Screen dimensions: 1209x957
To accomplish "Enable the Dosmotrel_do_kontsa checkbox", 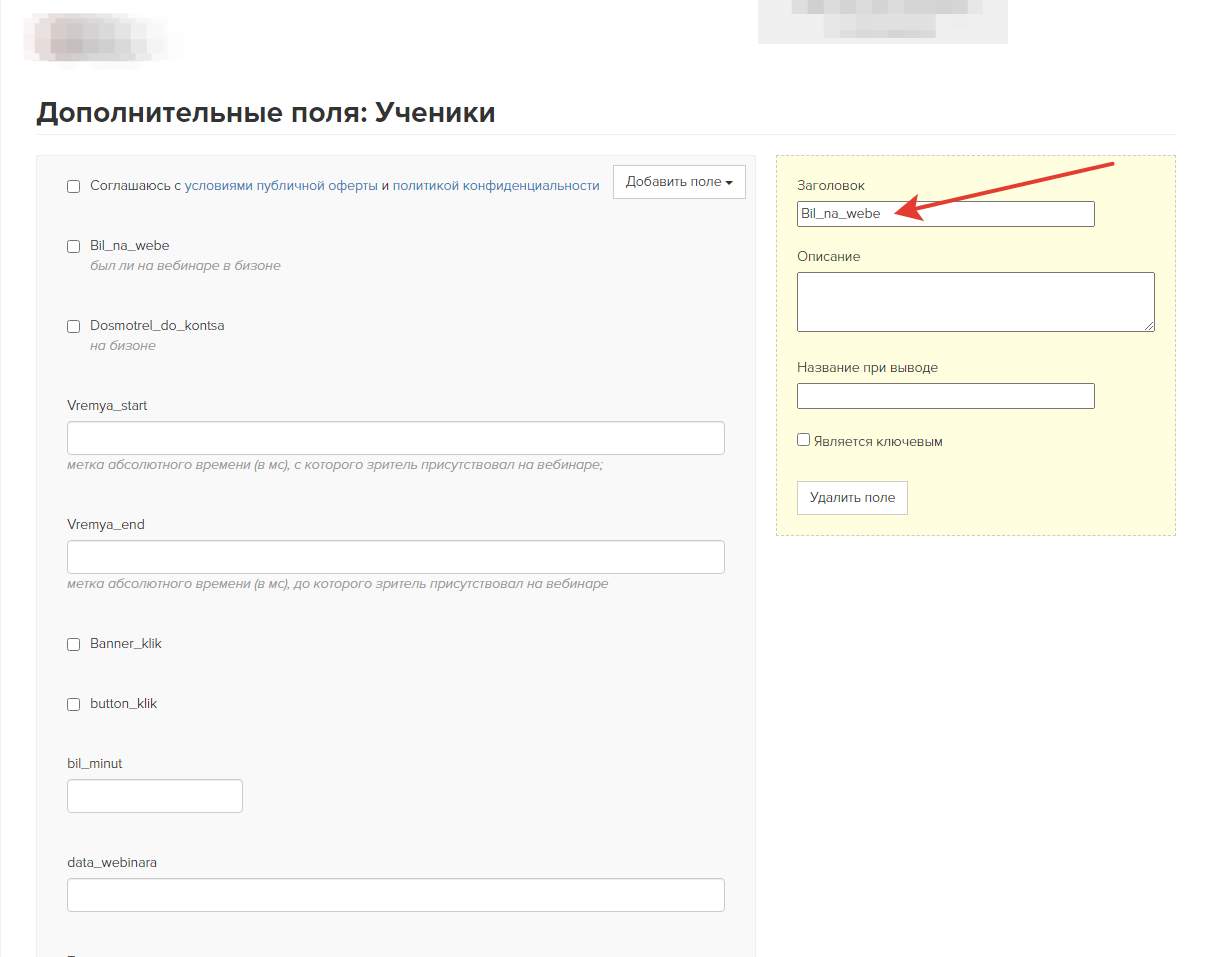I will tap(74, 326).
